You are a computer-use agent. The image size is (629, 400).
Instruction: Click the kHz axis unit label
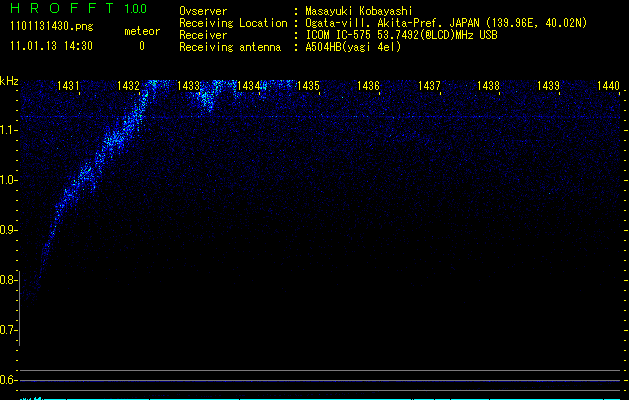tap(9, 81)
